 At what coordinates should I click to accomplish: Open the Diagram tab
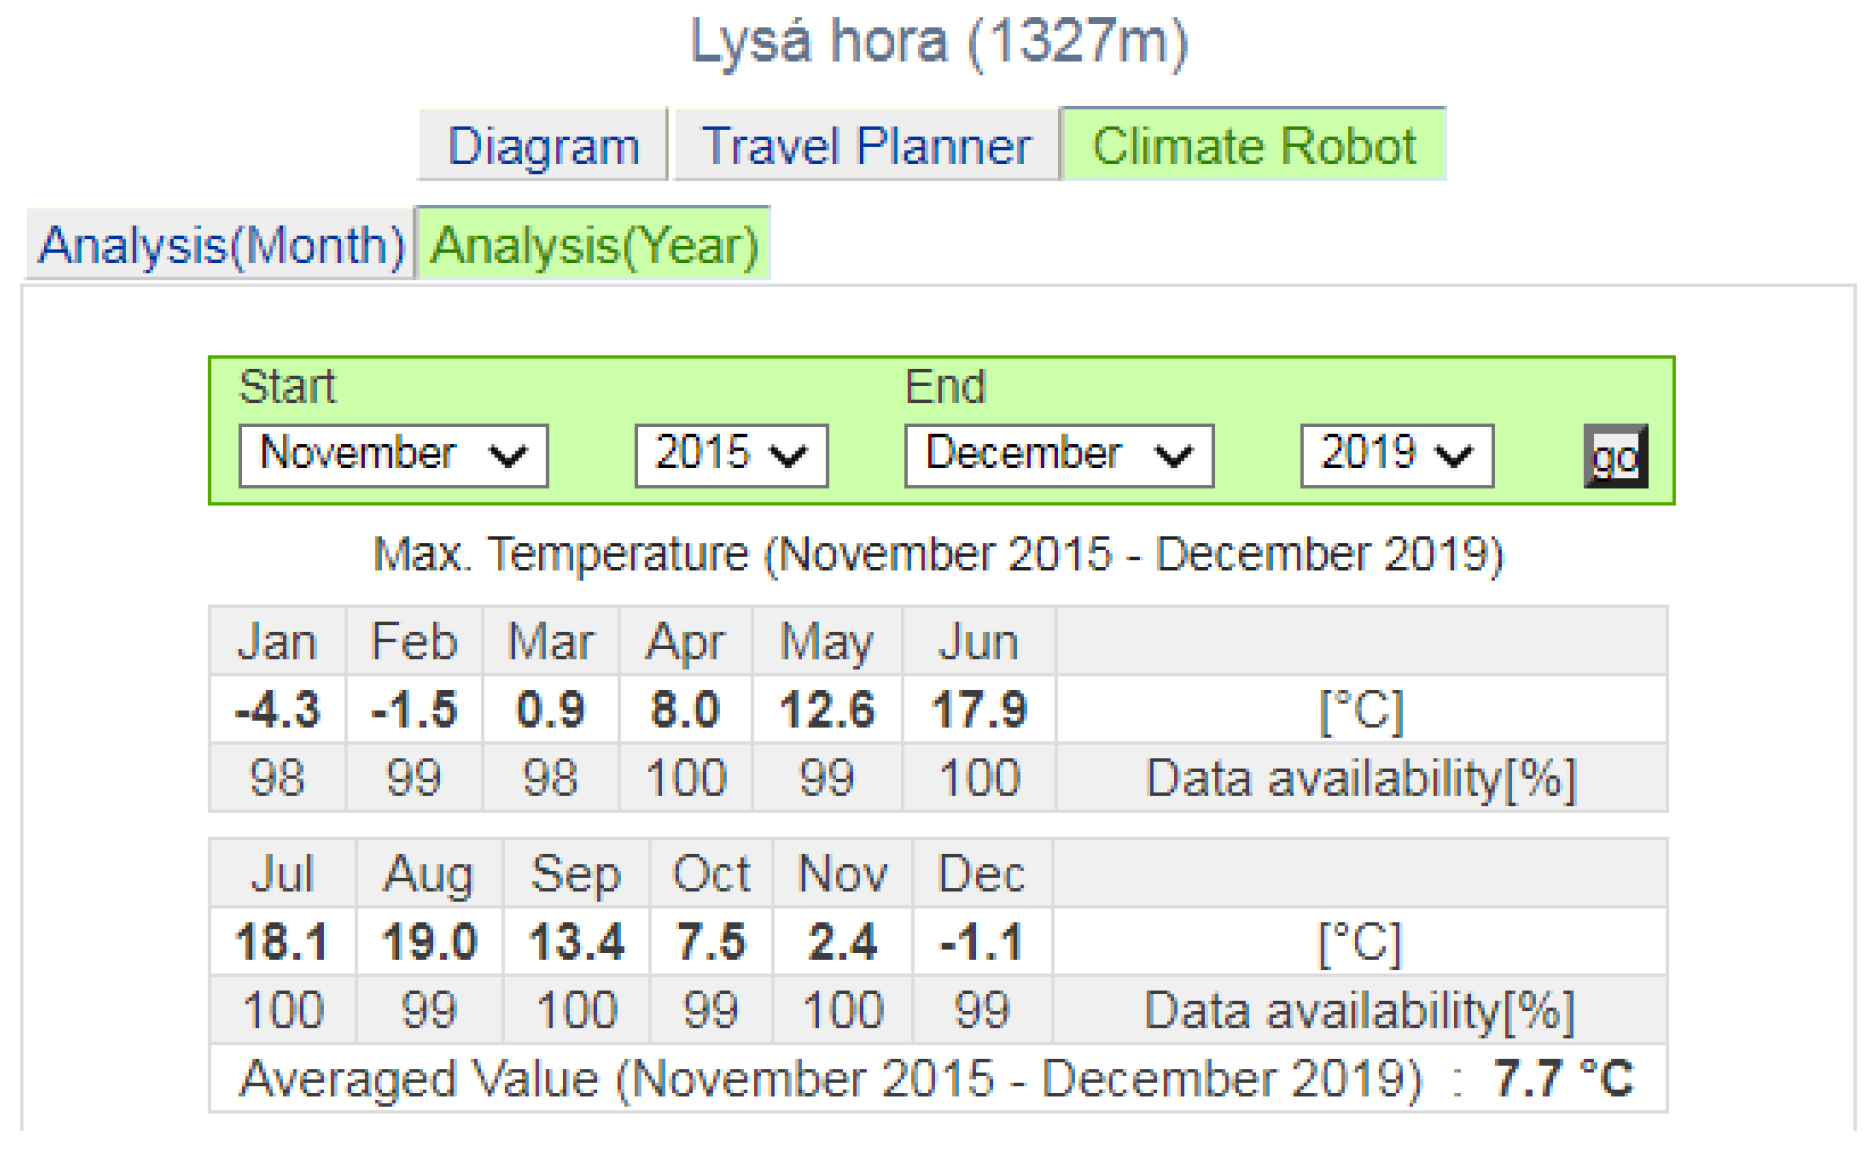542,146
